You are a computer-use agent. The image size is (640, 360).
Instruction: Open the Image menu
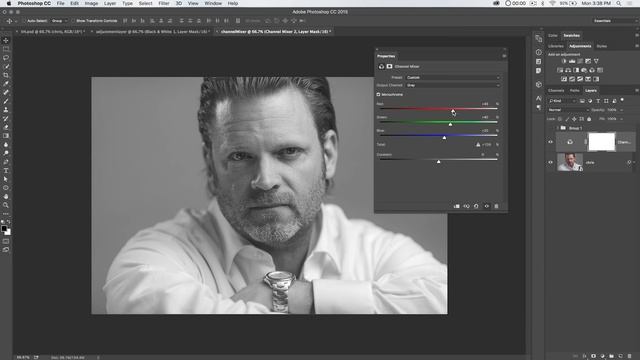coord(91,3)
